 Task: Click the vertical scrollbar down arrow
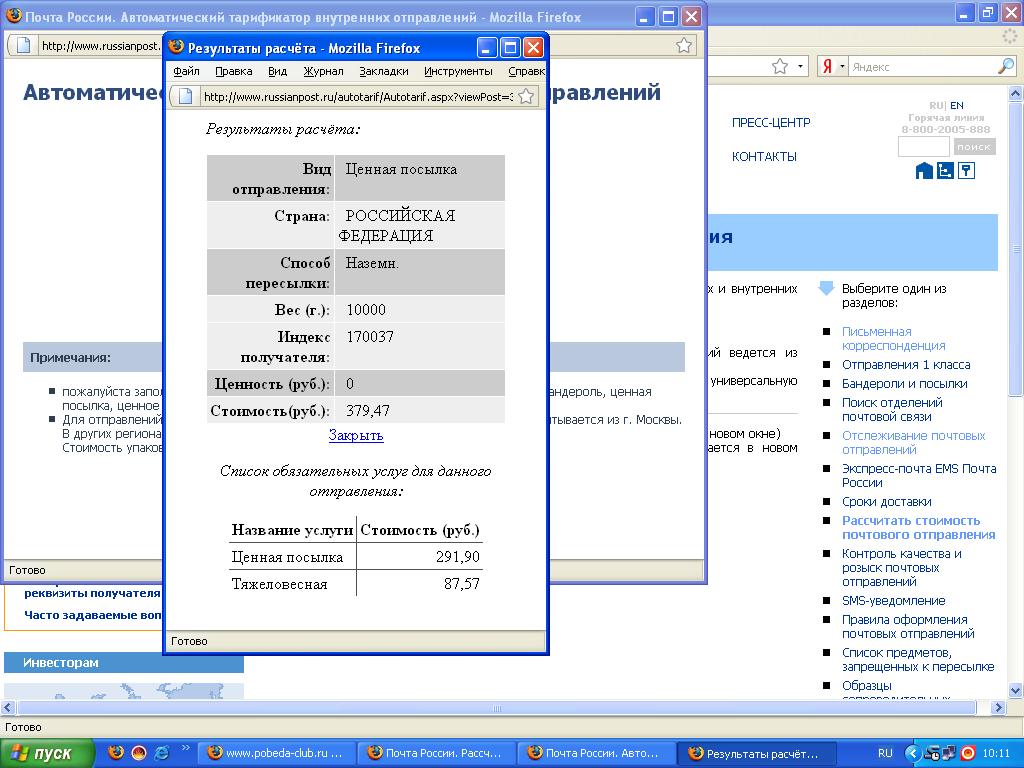1016,690
